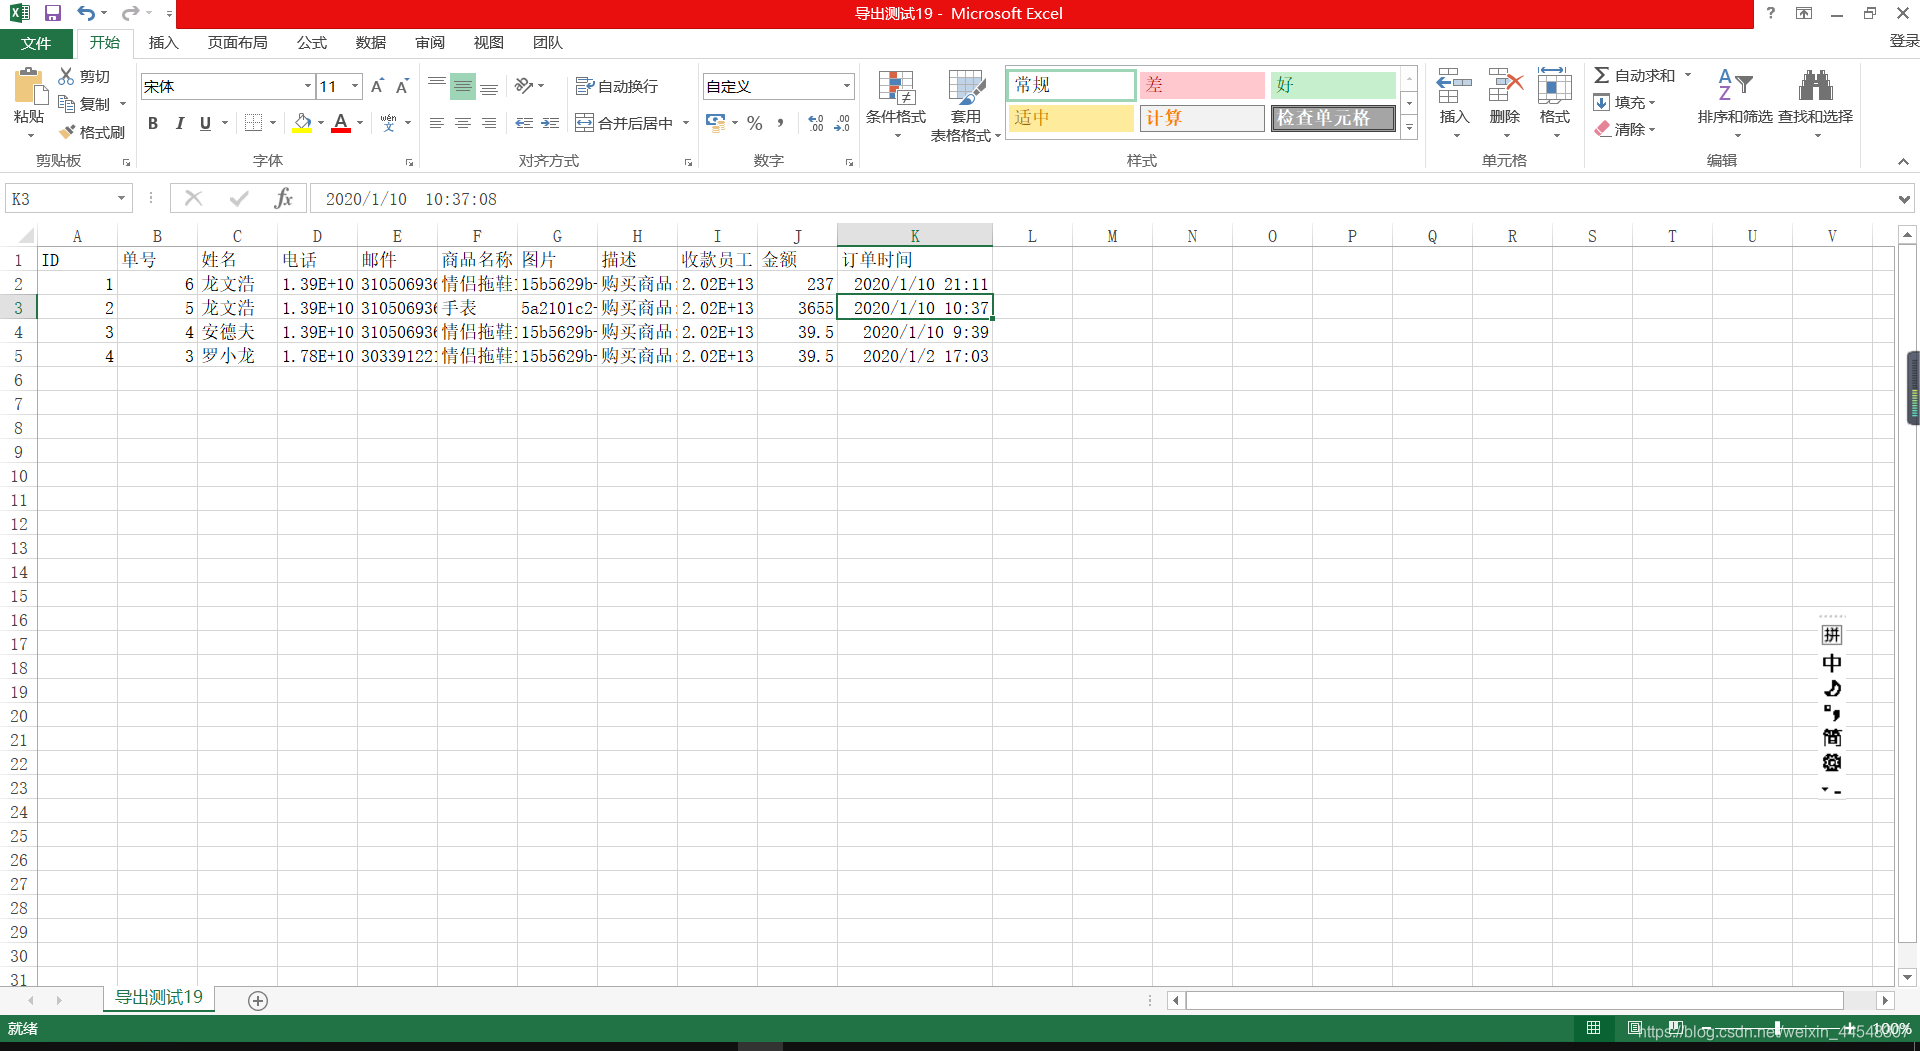
Task: Undo the last action
Action: tap(86, 13)
